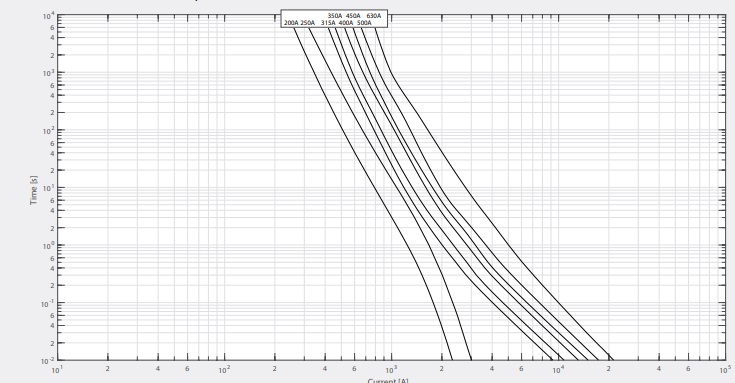Select the 10^3 tick label on Current axis
This screenshot has width=735, height=383.
click(391, 370)
